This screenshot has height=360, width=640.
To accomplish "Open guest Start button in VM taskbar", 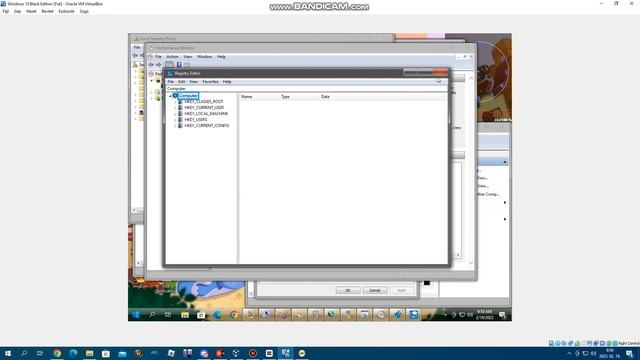I will (136, 315).
